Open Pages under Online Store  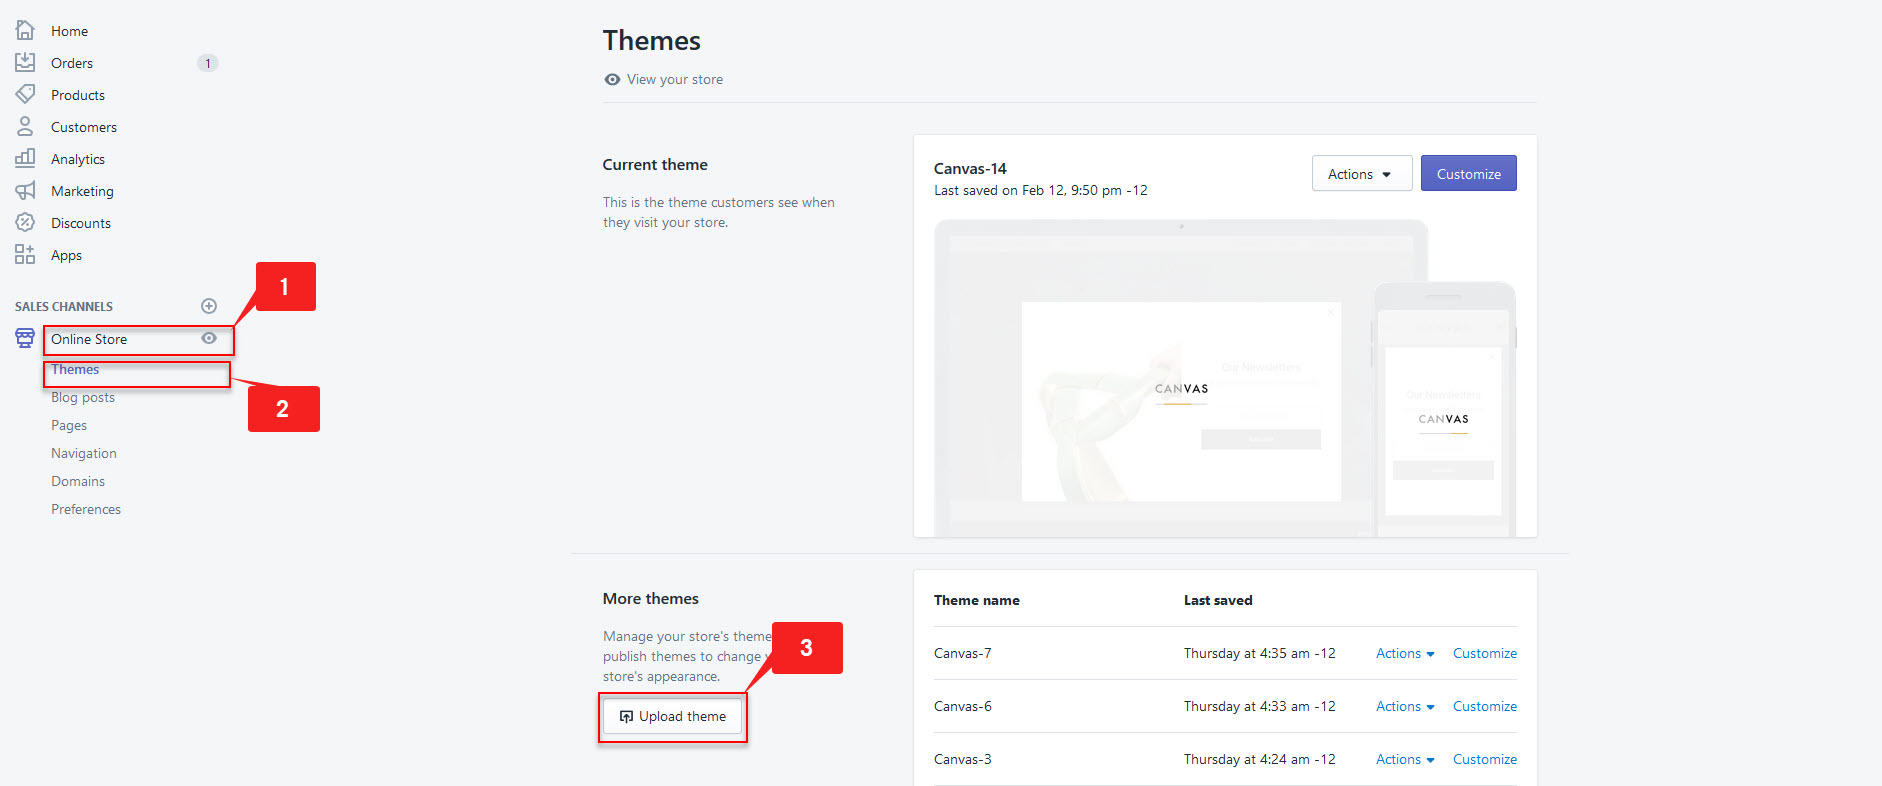pos(69,425)
